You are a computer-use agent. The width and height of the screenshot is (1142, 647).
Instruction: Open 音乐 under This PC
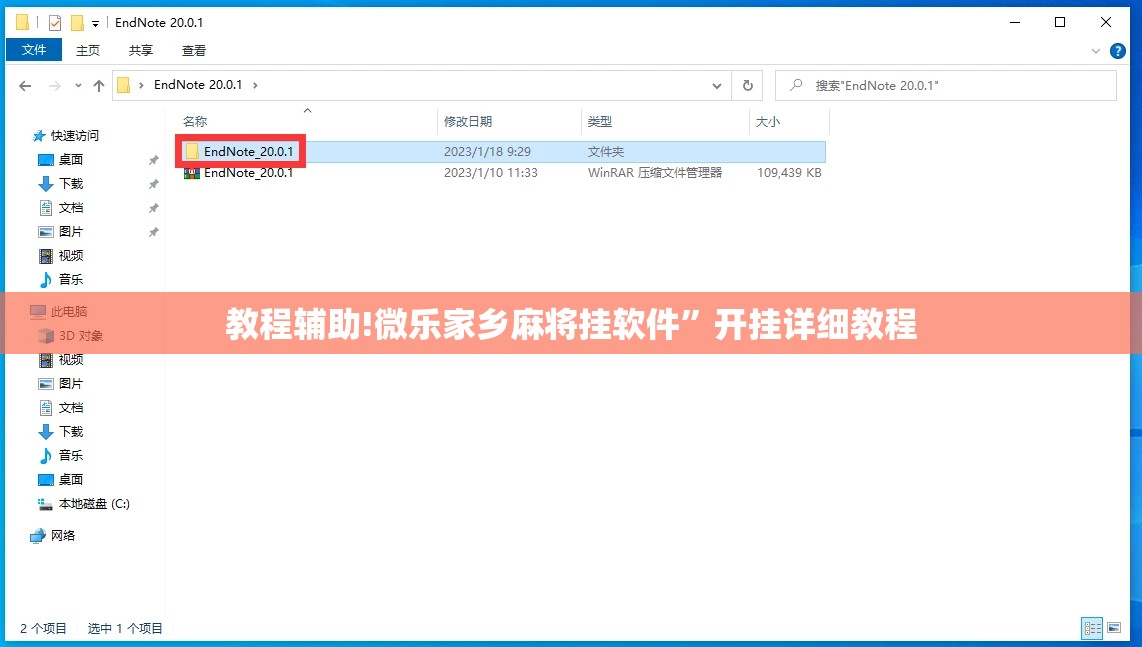coord(71,455)
